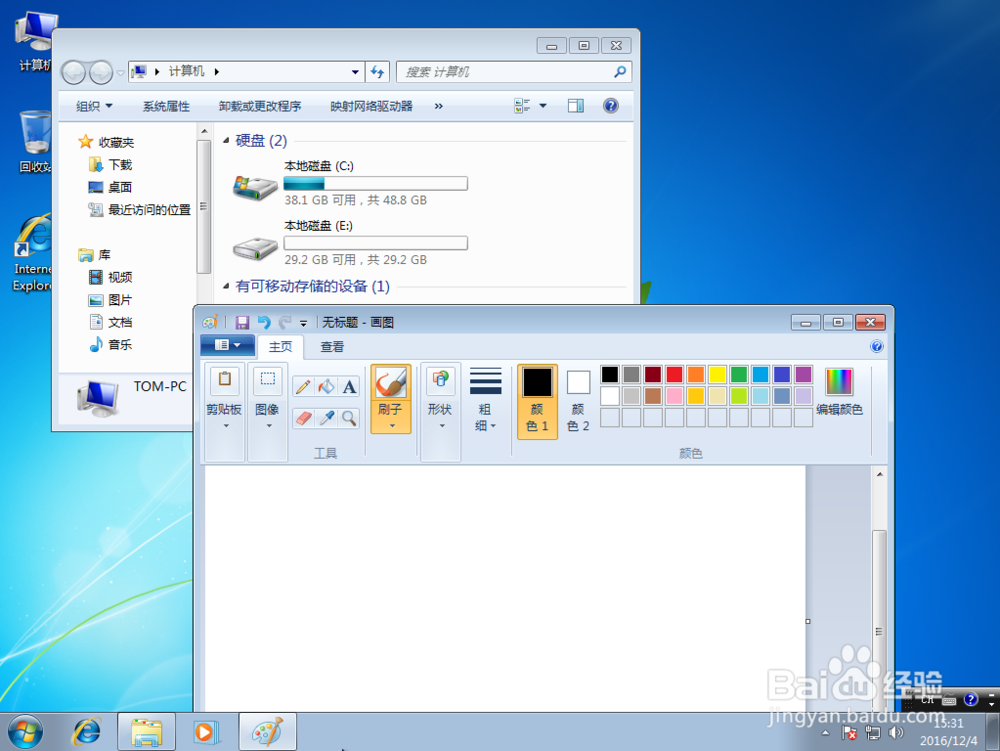1000x751 pixels.
Task: Pick the green color swatch
Action: pos(739,374)
